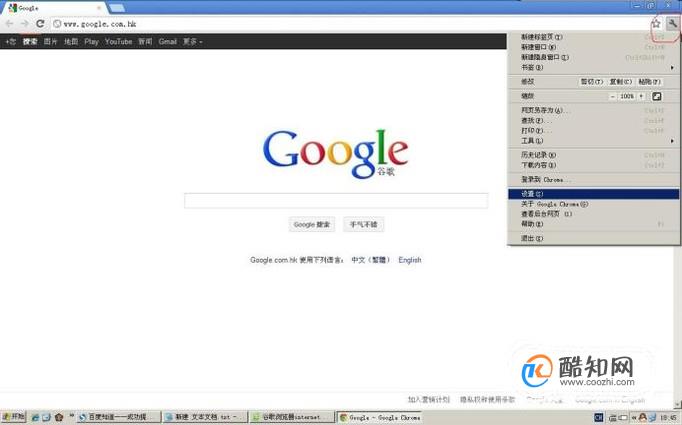The width and height of the screenshot is (682, 425).
Task: Open Play in the Google top bar
Action: [91, 41]
